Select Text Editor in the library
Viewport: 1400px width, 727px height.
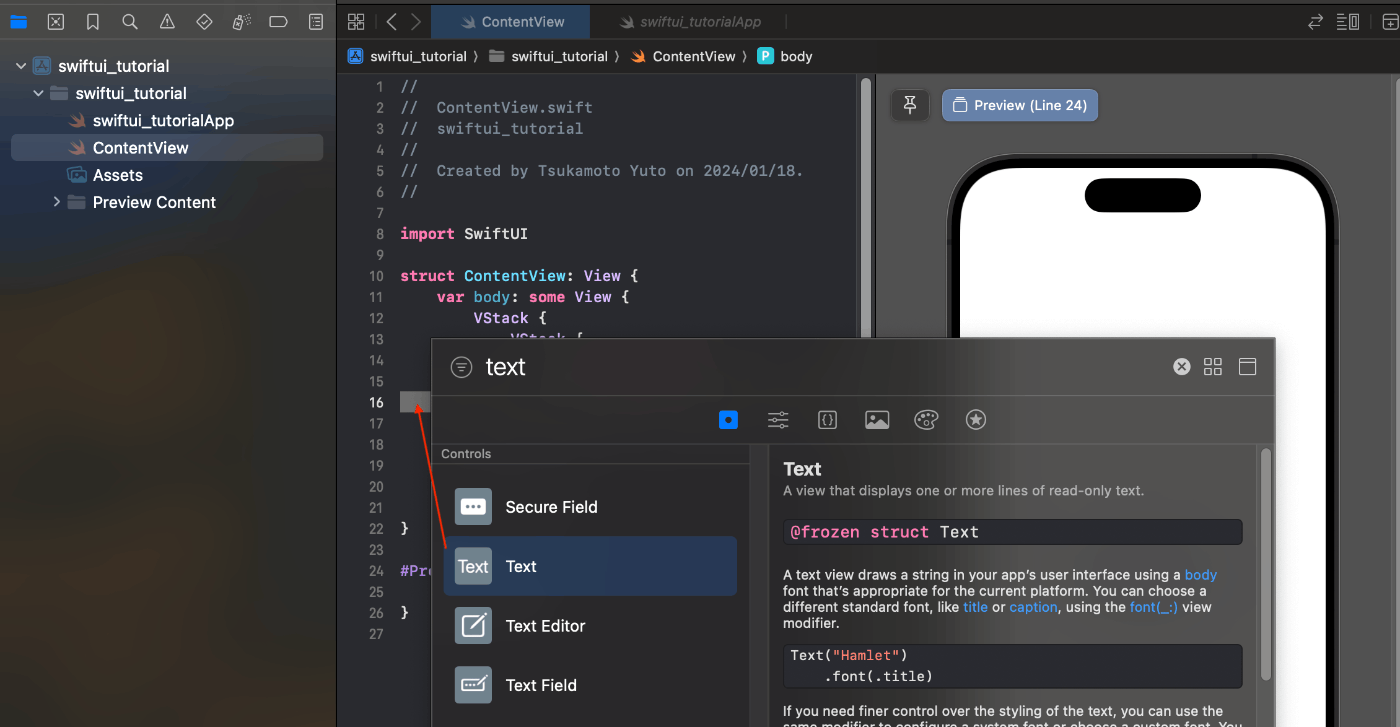[590, 626]
